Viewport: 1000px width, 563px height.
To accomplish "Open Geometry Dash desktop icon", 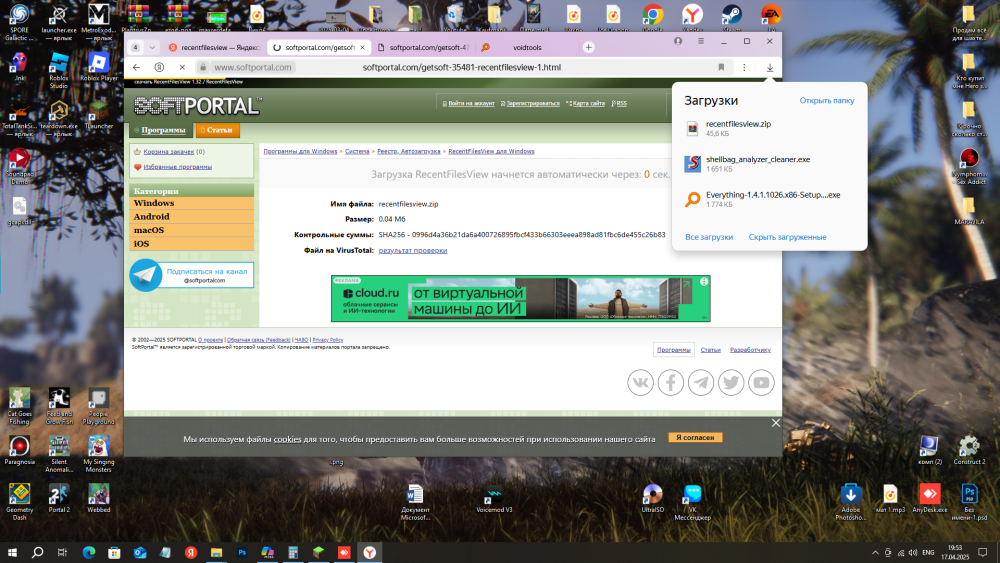I will pos(19,502).
